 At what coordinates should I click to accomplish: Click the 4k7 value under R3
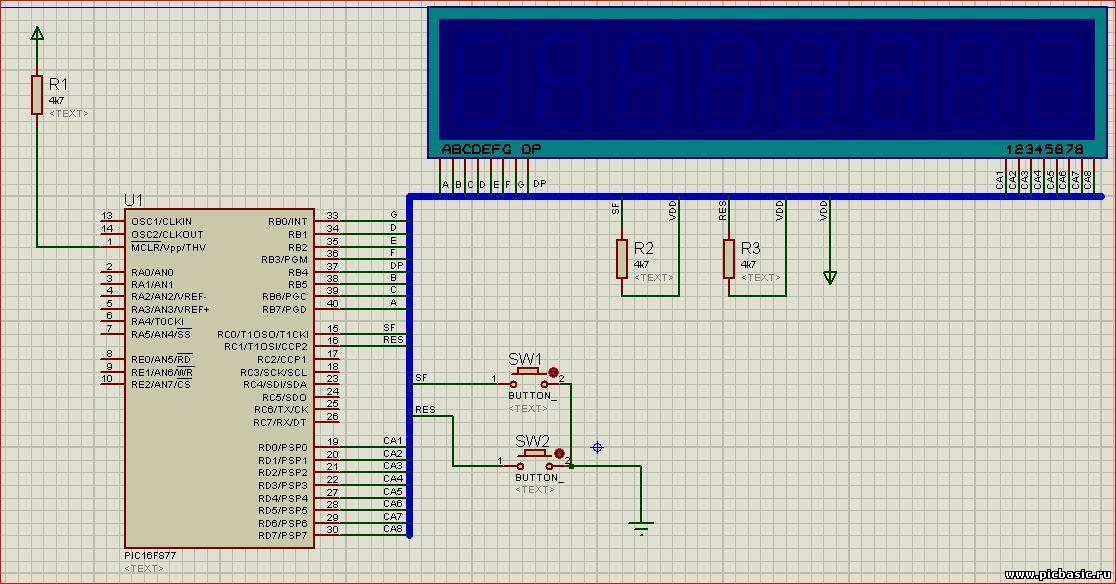[748, 265]
